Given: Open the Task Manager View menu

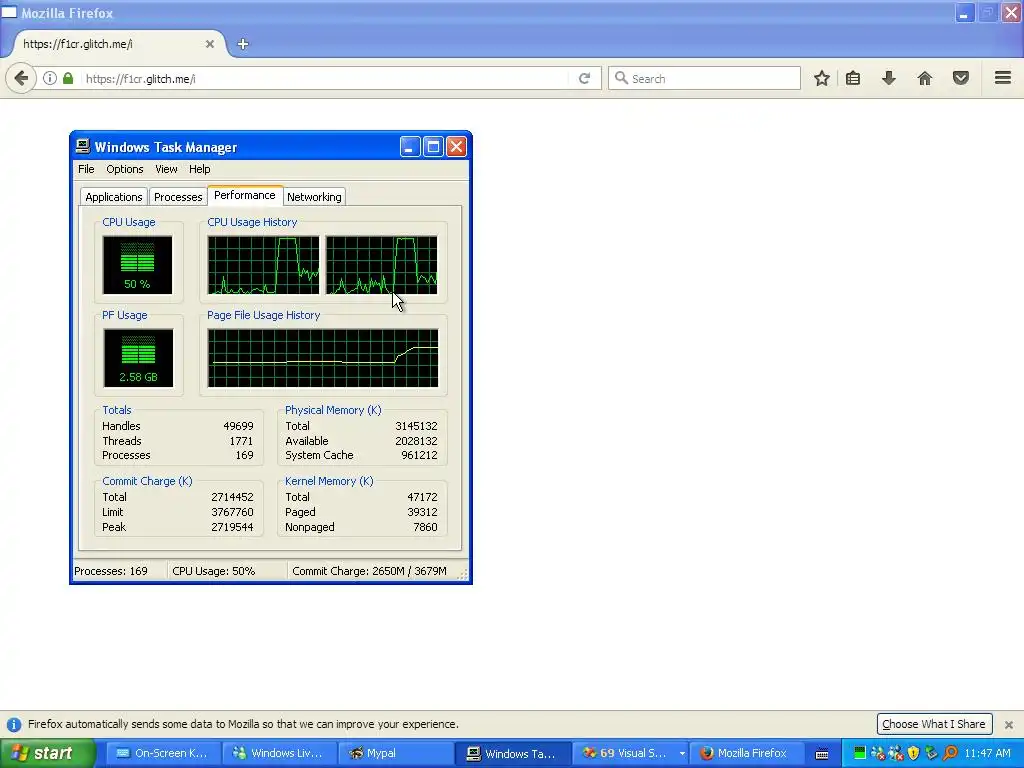Looking at the screenshot, I should click(x=166, y=169).
